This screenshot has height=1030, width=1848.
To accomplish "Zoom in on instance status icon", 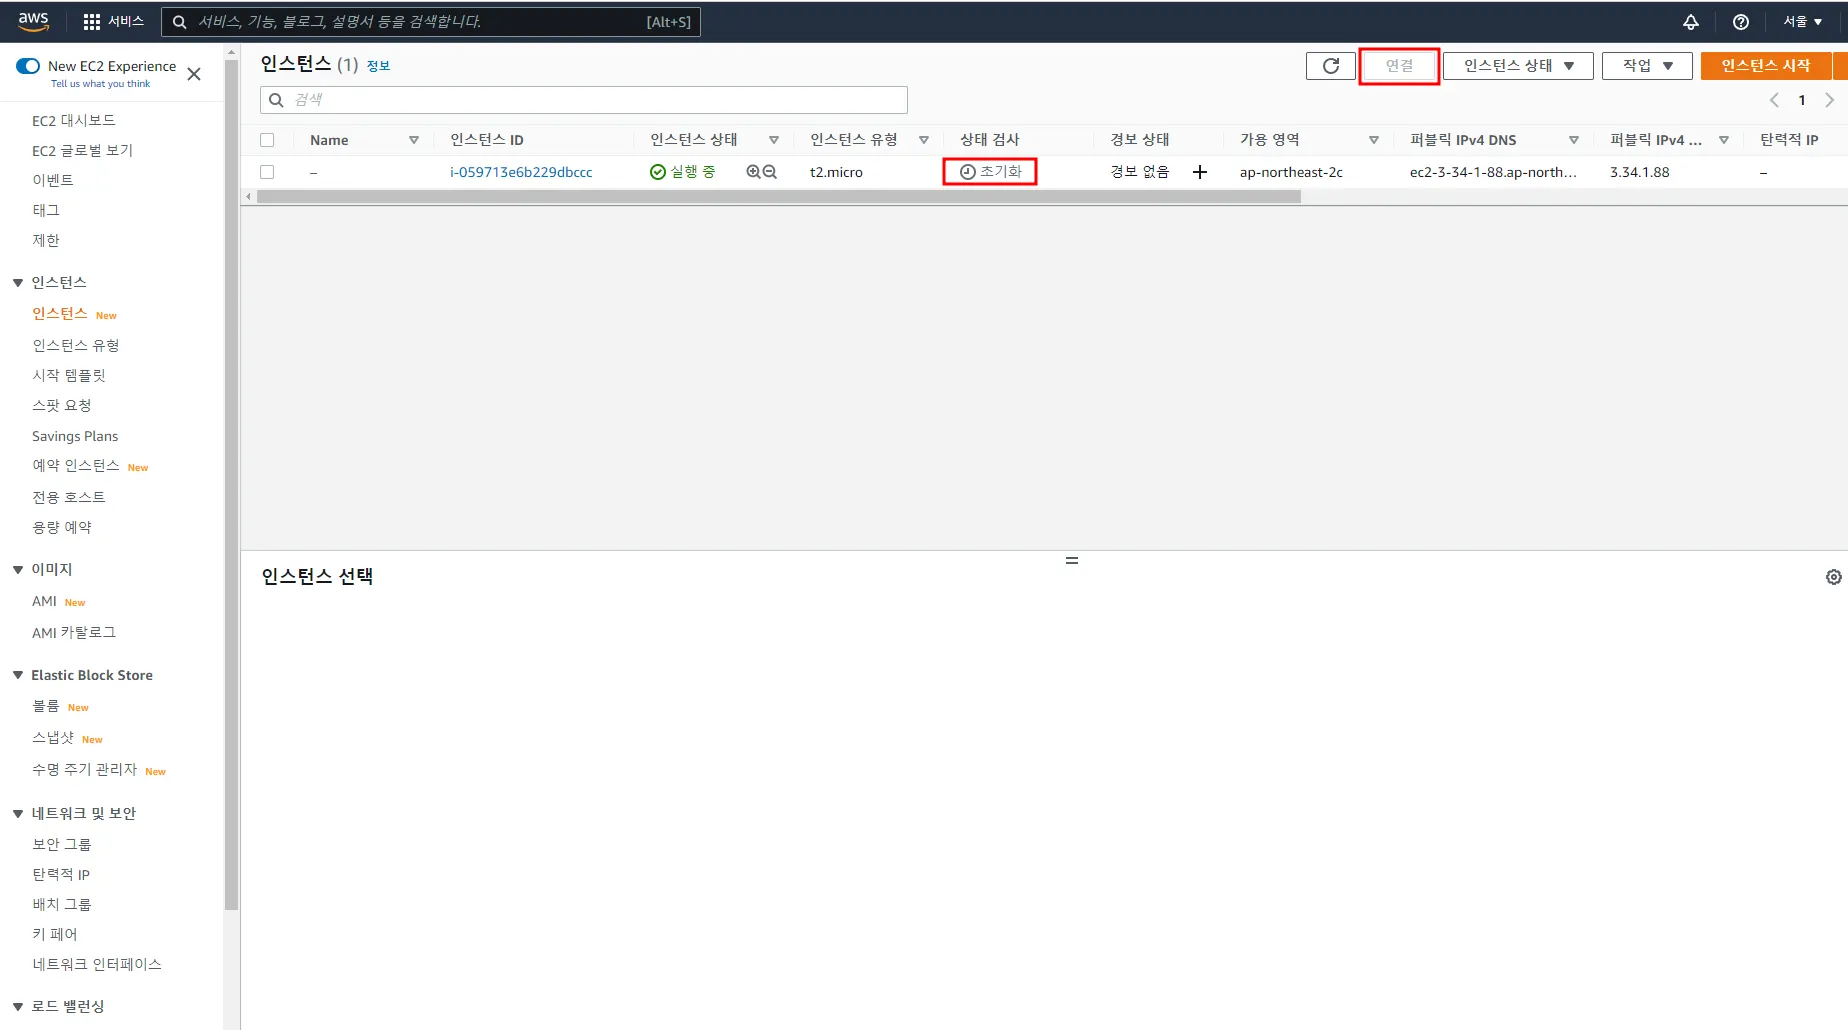I will click(x=753, y=172).
